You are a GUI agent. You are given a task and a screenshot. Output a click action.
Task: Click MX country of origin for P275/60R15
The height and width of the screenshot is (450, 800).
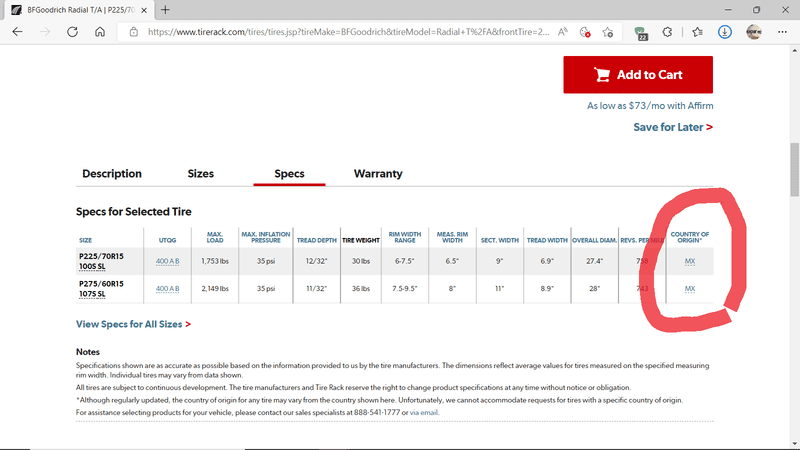coord(690,289)
